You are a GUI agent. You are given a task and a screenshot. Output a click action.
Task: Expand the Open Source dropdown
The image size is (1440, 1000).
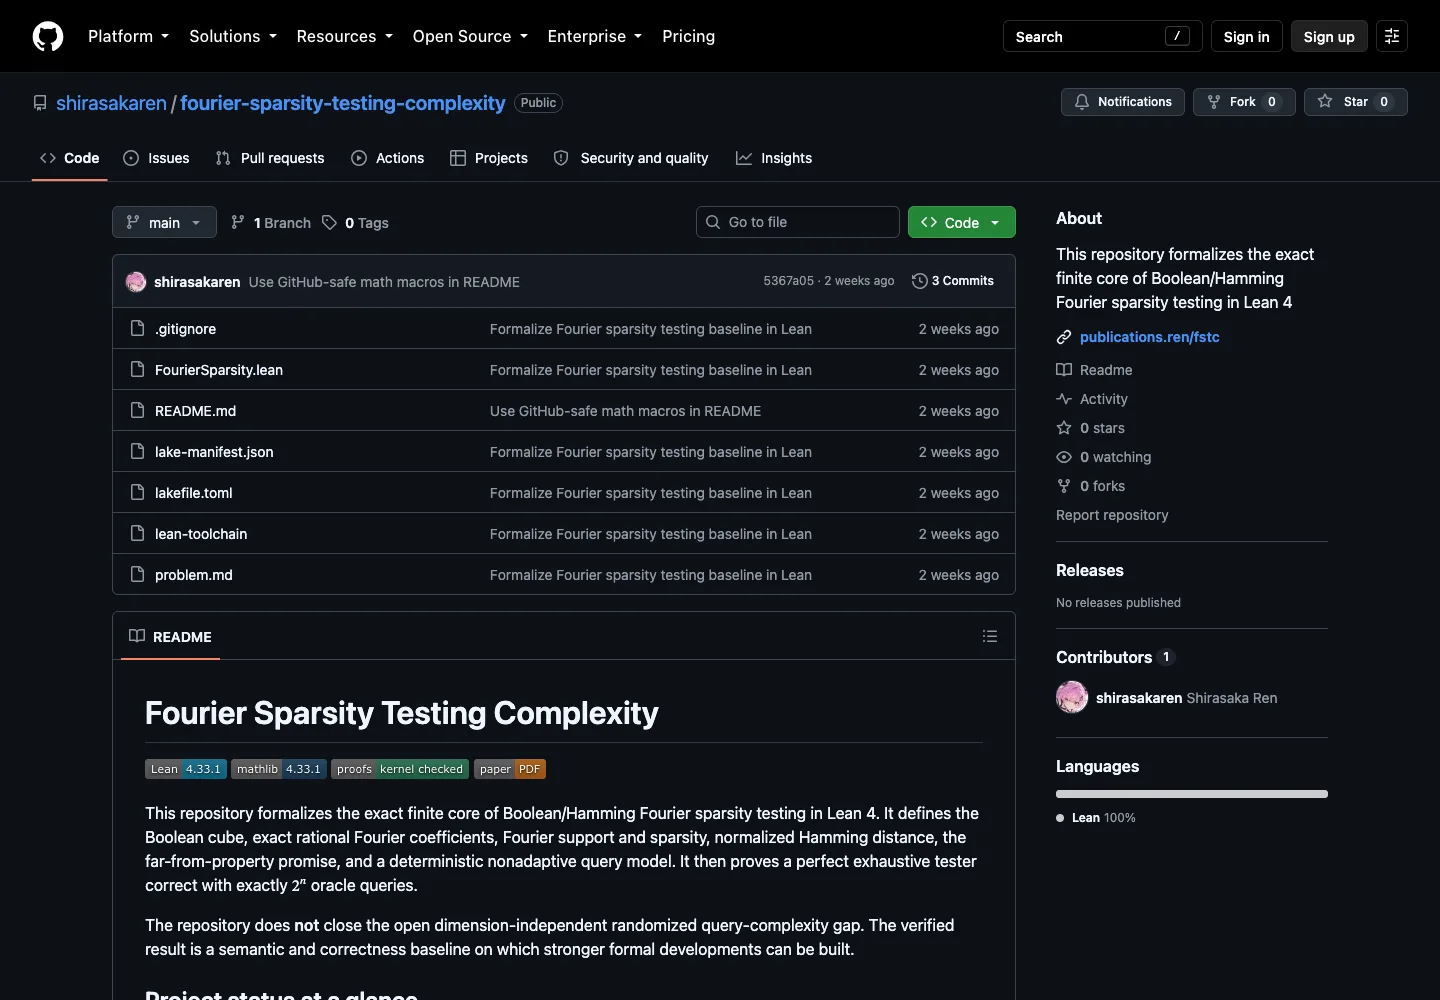pos(470,36)
